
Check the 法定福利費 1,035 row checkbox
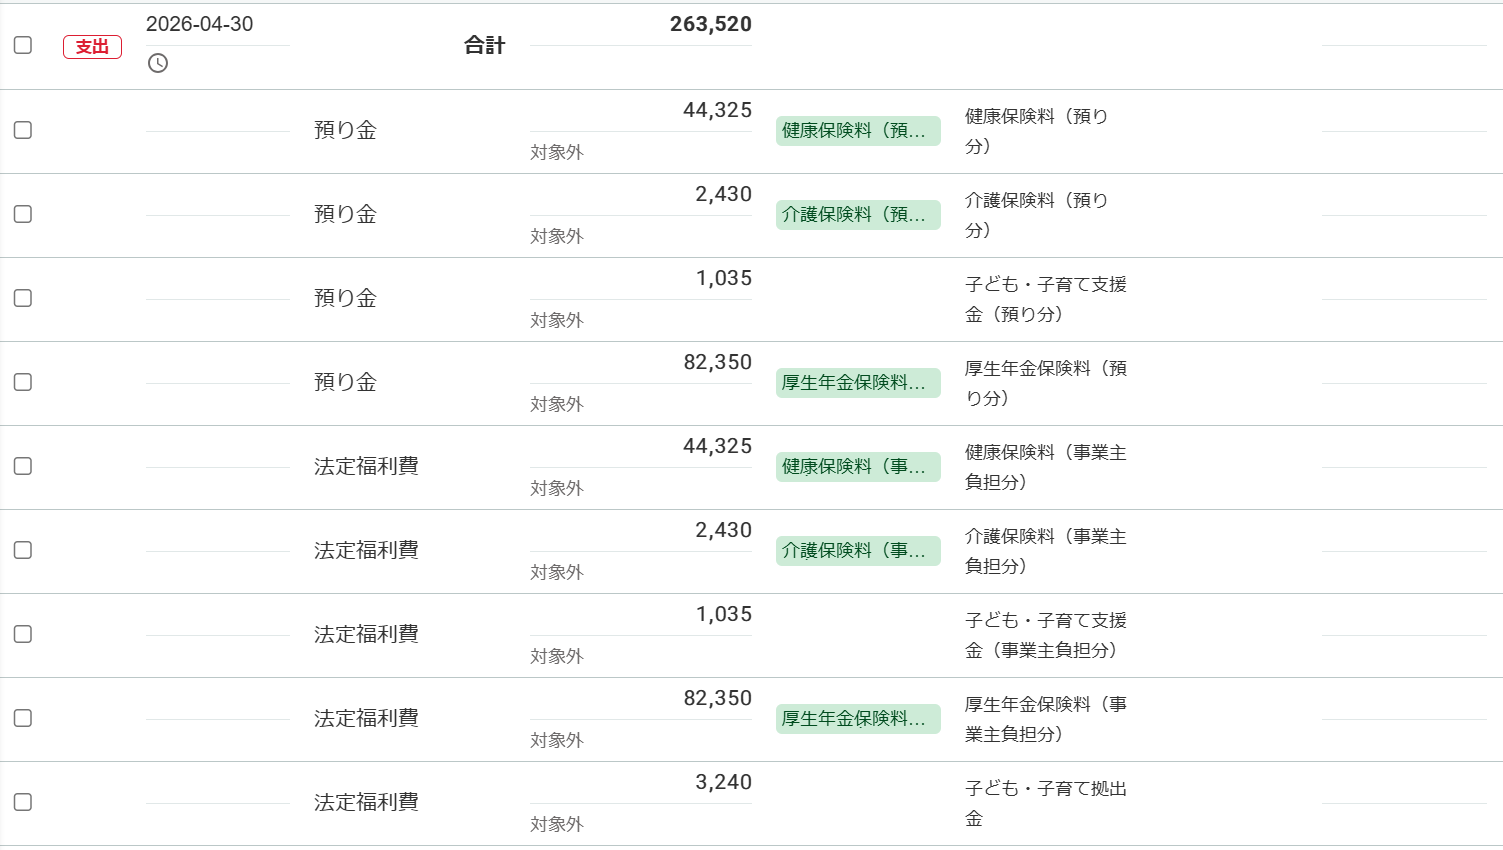point(23,634)
